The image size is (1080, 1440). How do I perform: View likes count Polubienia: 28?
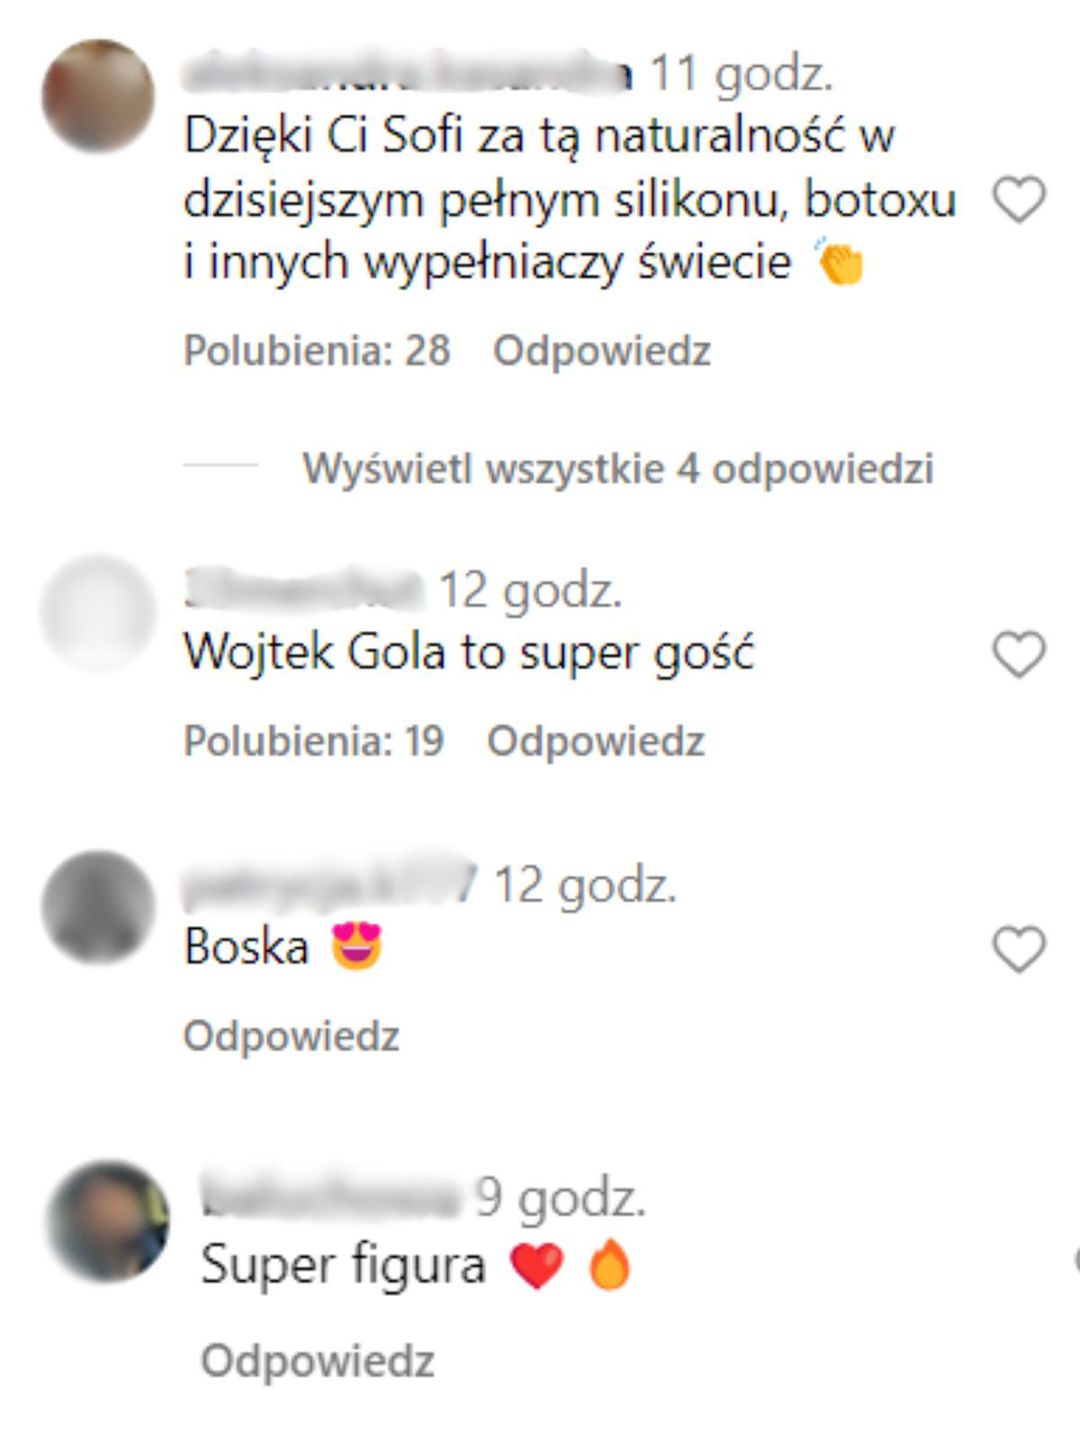[x=317, y=351]
